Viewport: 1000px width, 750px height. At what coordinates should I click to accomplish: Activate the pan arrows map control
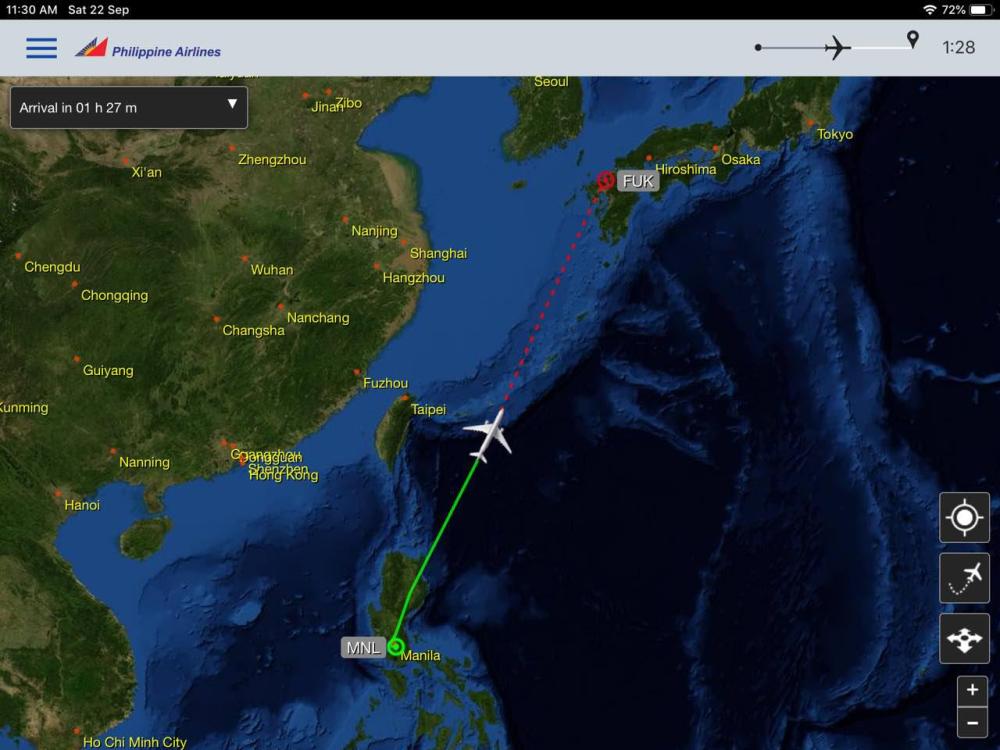coord(964,638)
